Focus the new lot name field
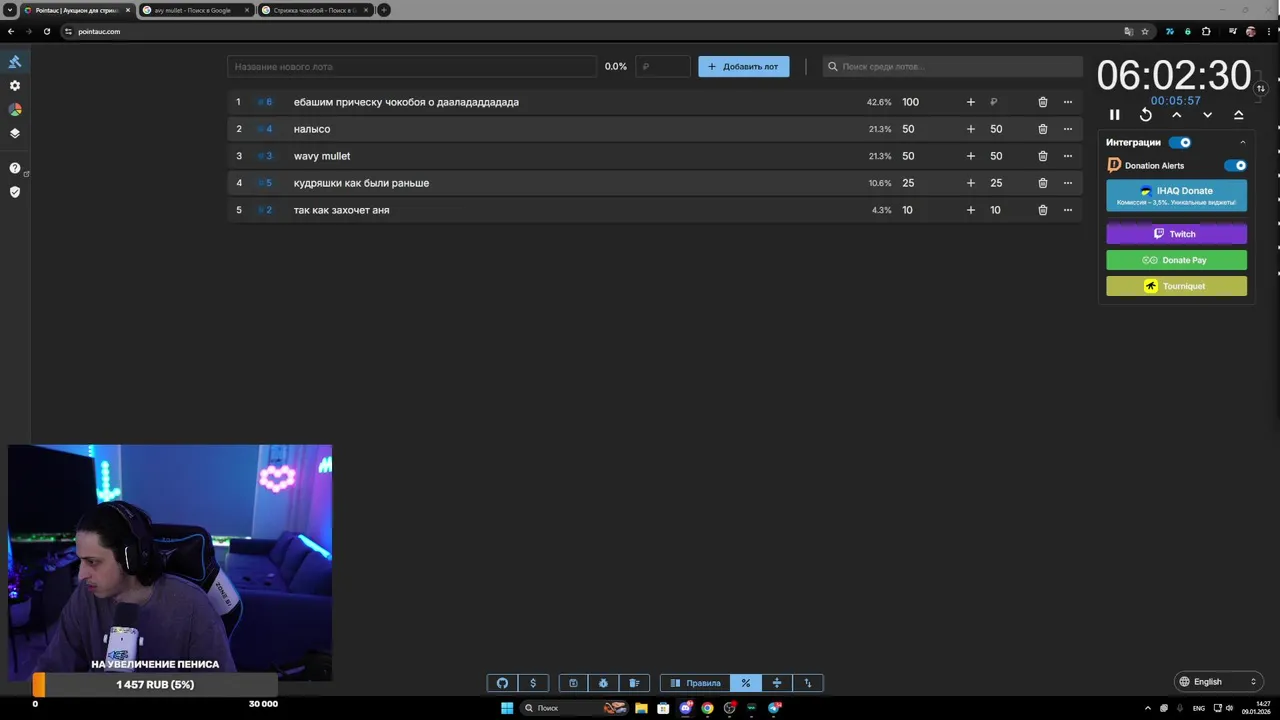Image resolution: width=1280 pixels, height=720 pixels. pos(412,67)
